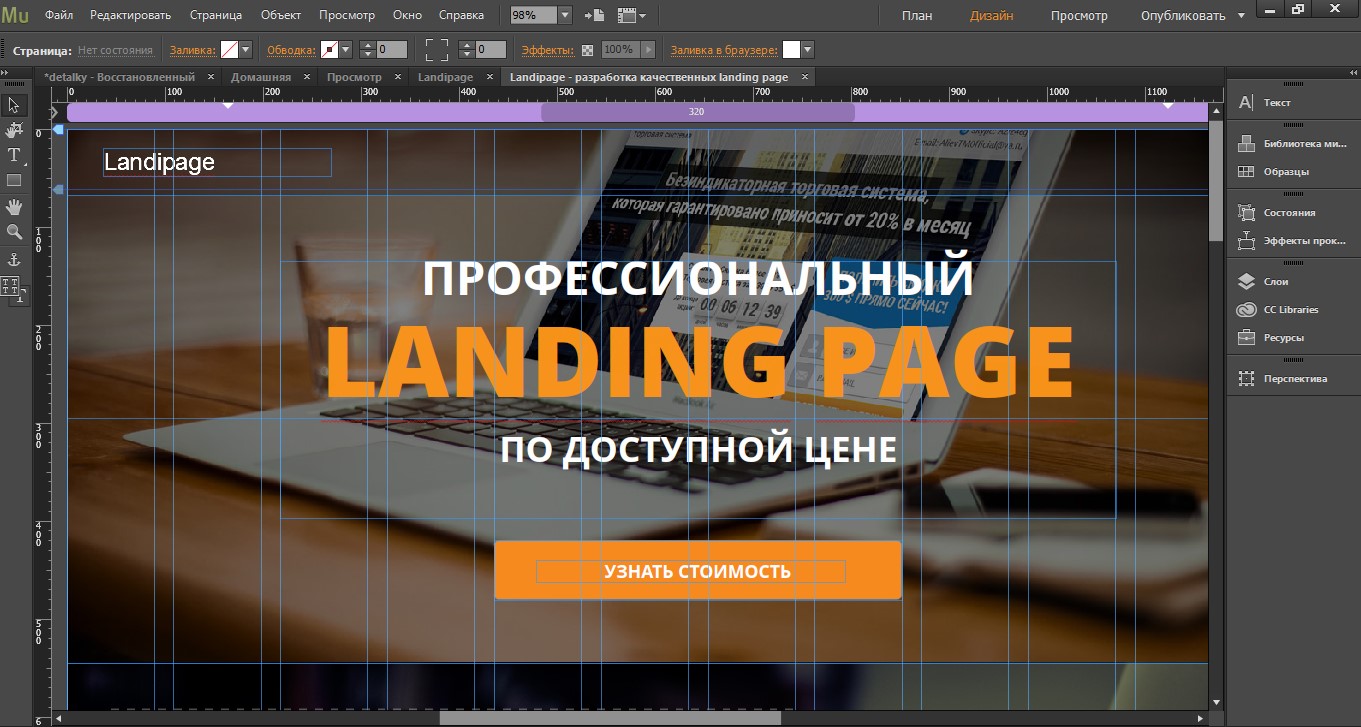Click the zoom percentage field showing 98%
The image size is (1361, 727).
click(x=533, y=16)
